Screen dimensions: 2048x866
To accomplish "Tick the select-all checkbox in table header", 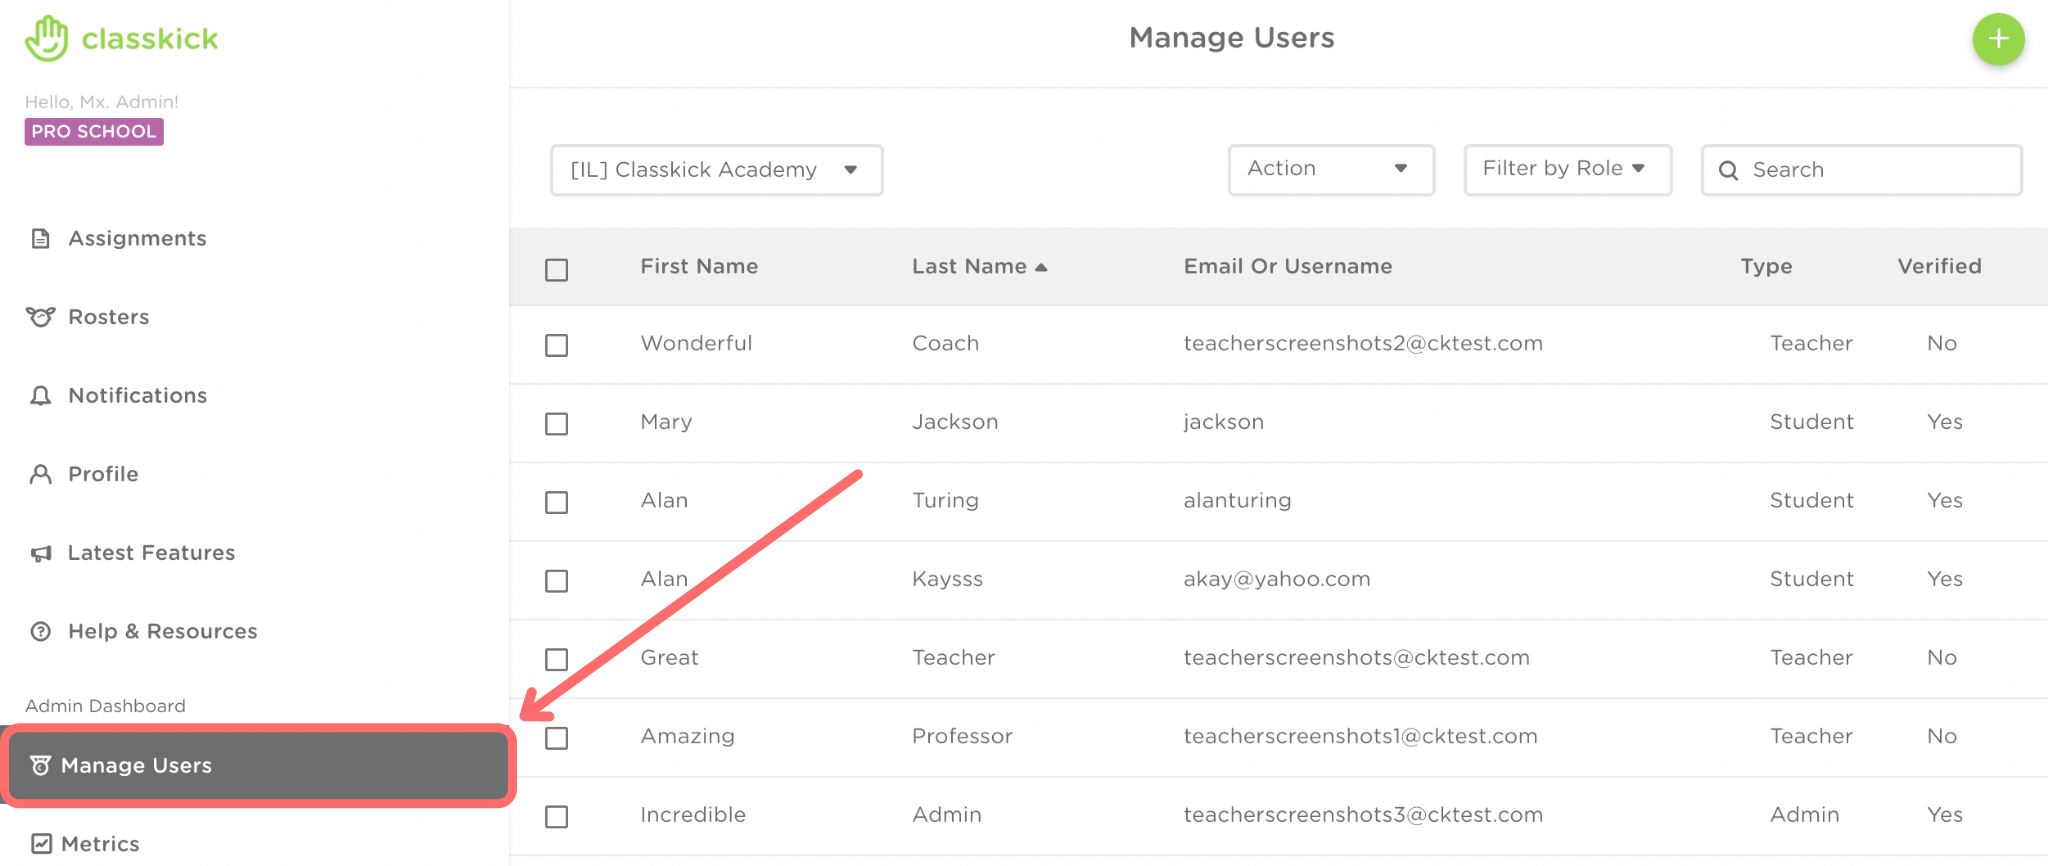I will tap(557, 270).
